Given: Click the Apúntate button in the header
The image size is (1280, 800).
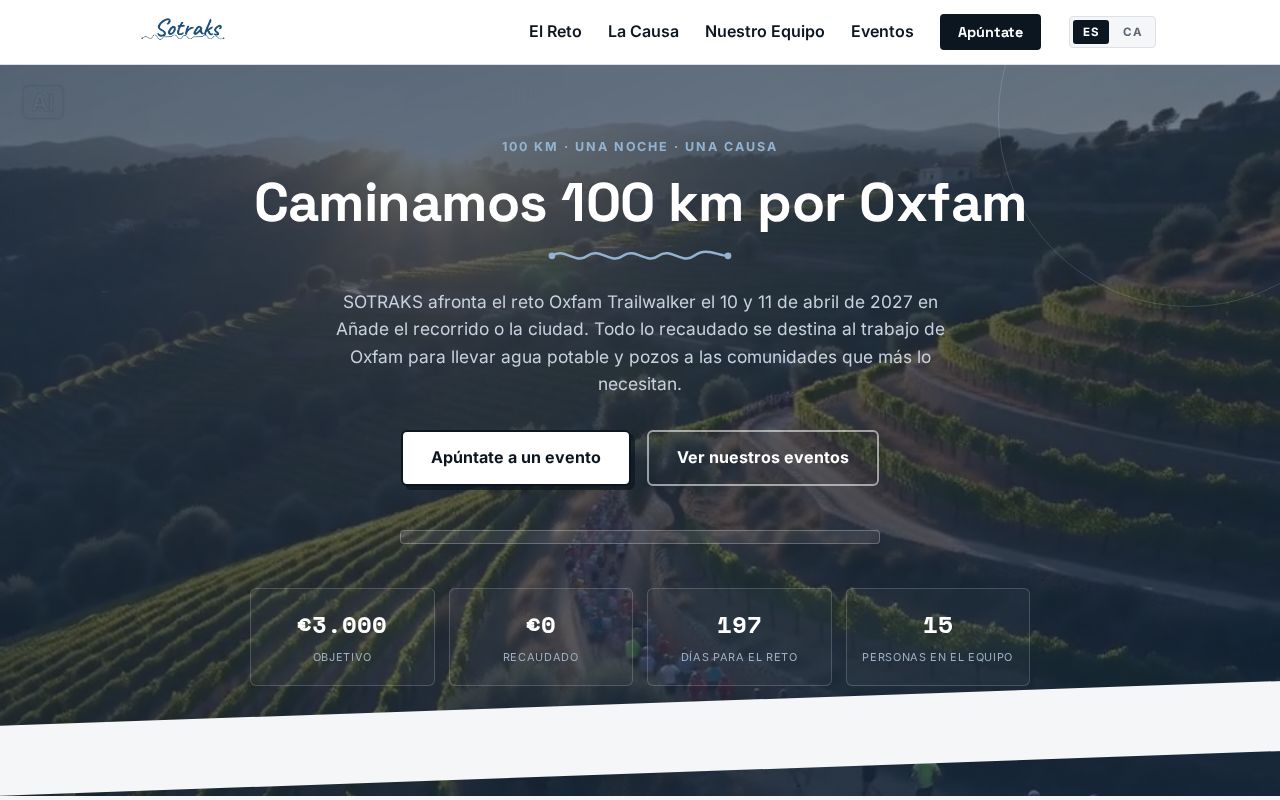Looking at the screenshot, I should point(990,32).
